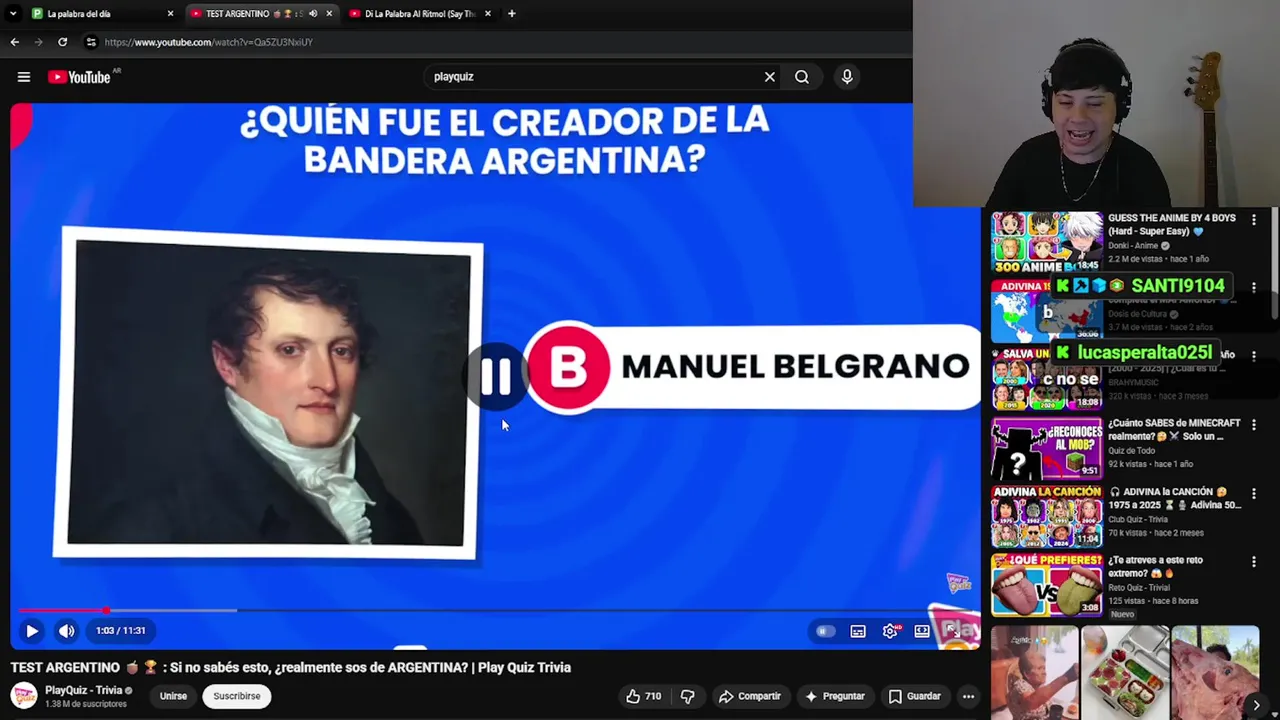Switch the player to theater mode
Image resolution: width=1280 pixels, height=720 pixels.
(922, 631)
